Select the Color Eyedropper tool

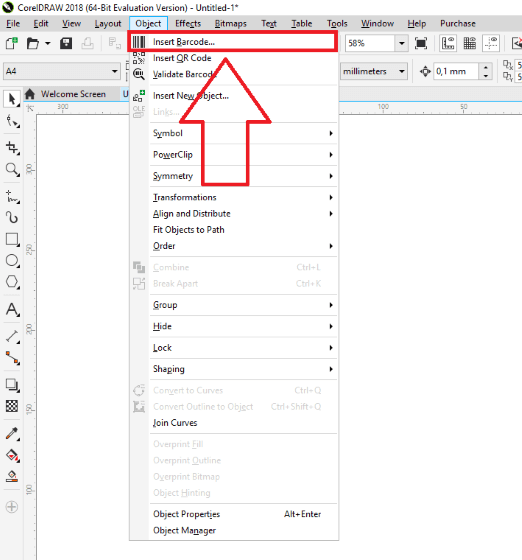point(12,434)
